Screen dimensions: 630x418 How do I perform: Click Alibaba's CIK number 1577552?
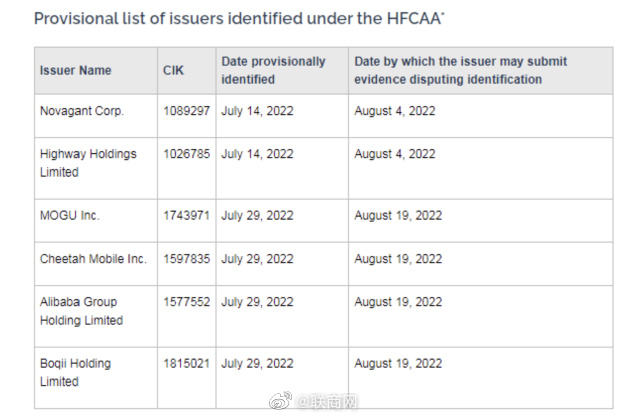(x=186, y=302)
